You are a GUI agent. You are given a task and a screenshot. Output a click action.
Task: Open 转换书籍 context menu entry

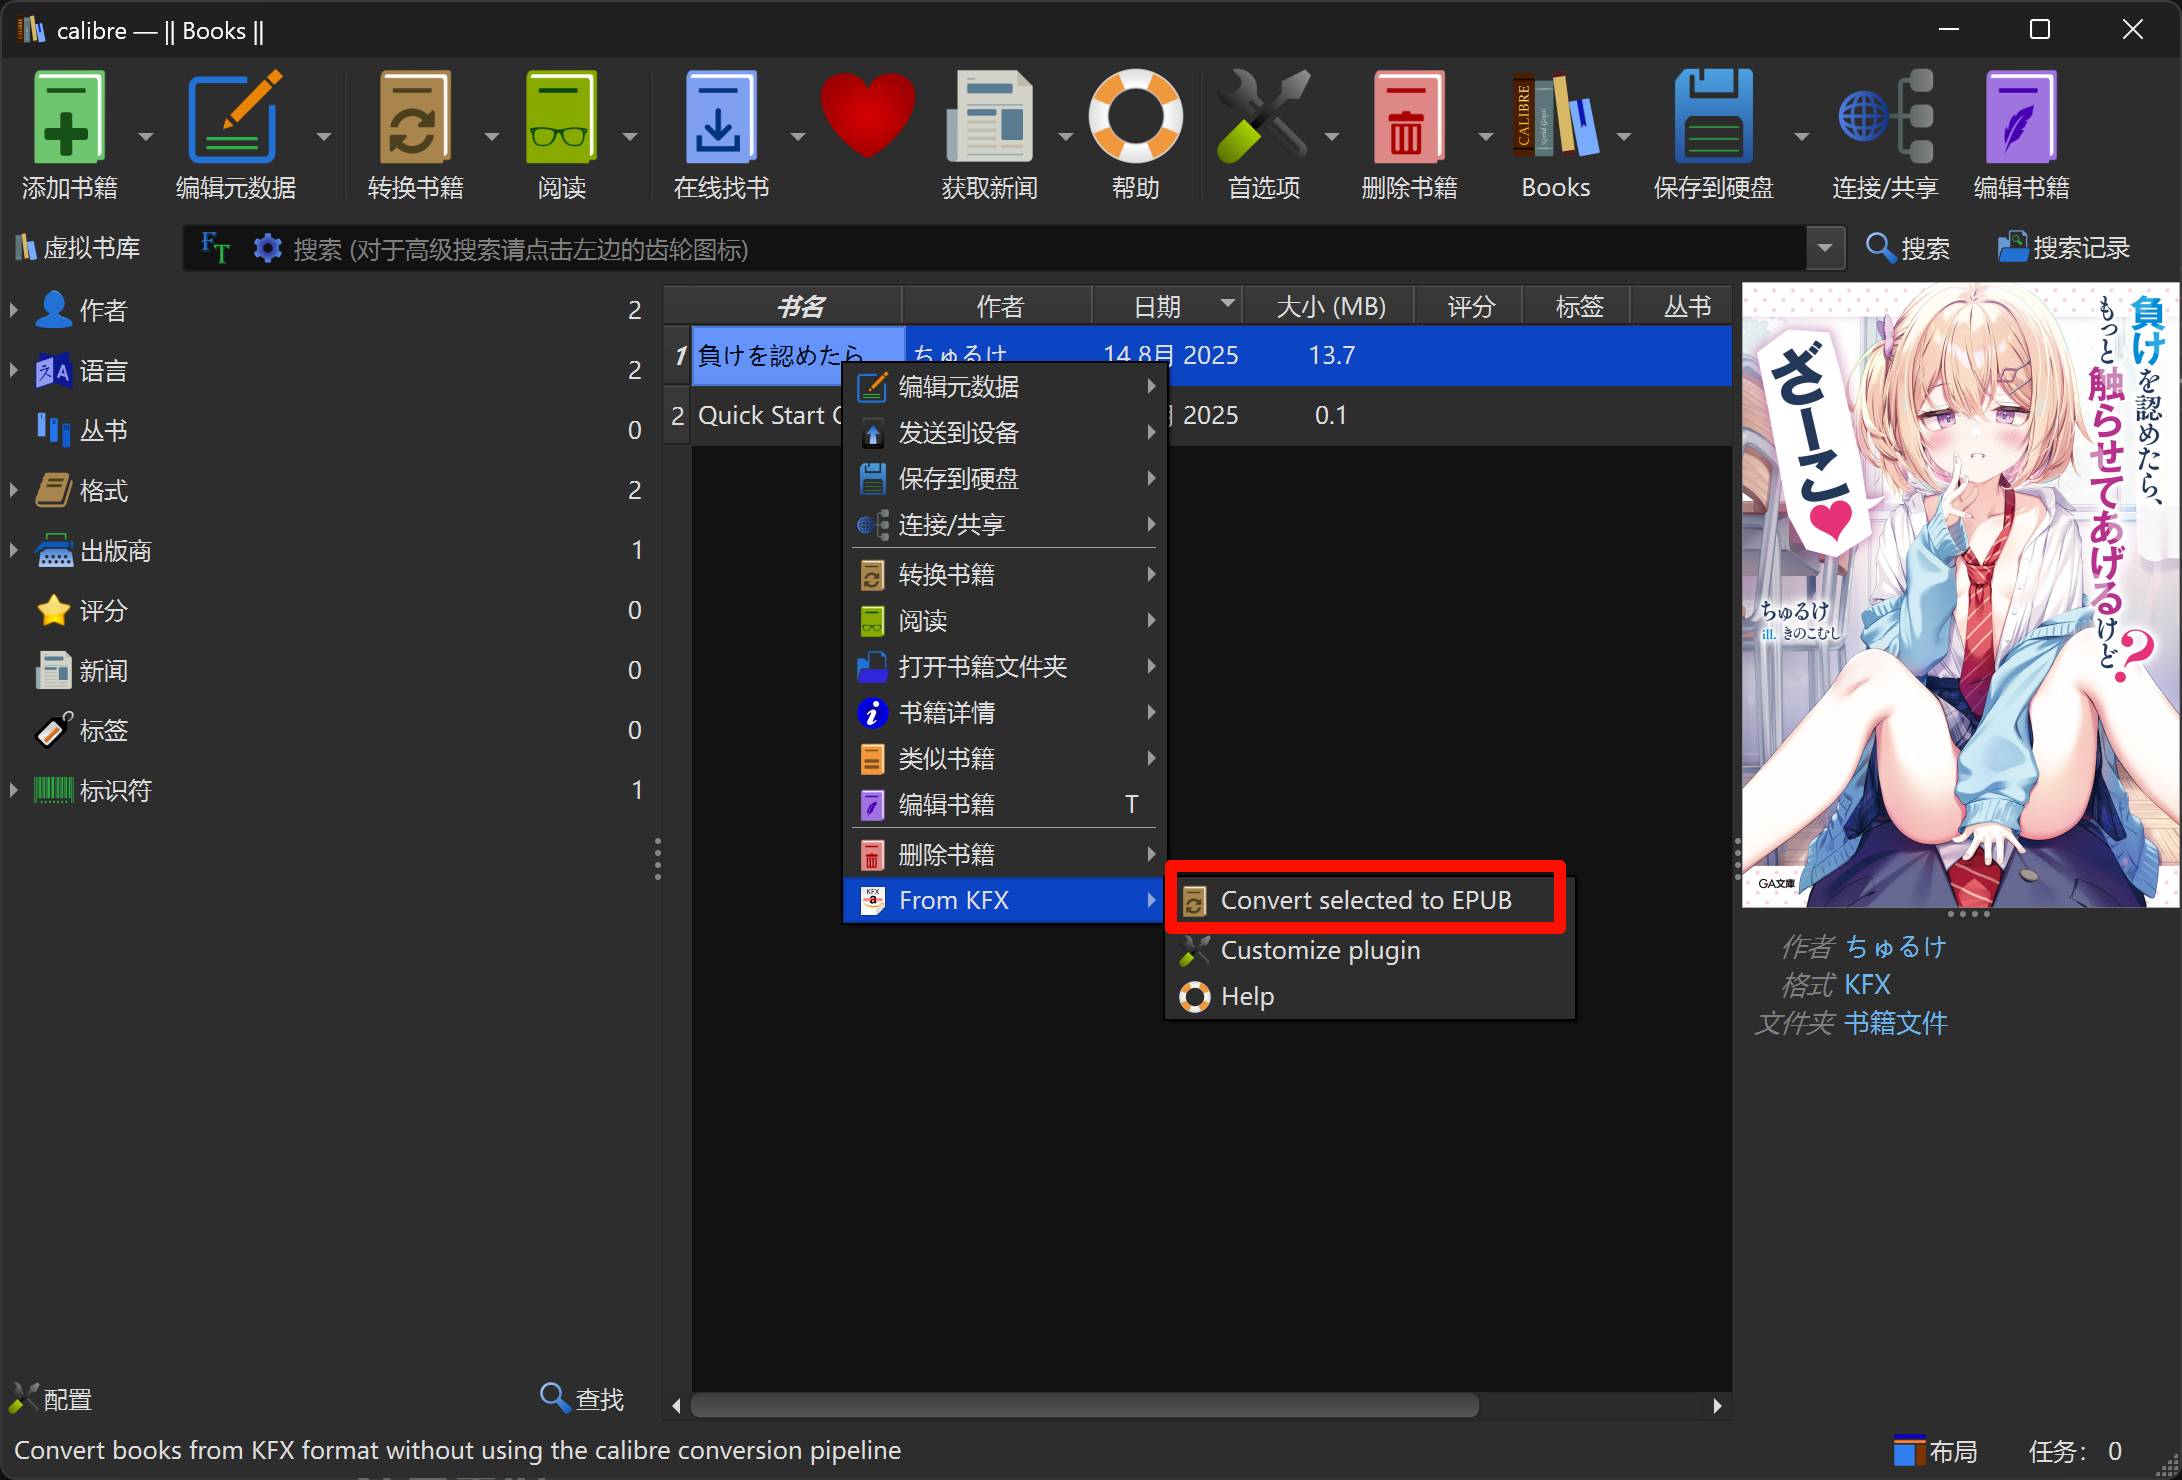point(1004,574)
